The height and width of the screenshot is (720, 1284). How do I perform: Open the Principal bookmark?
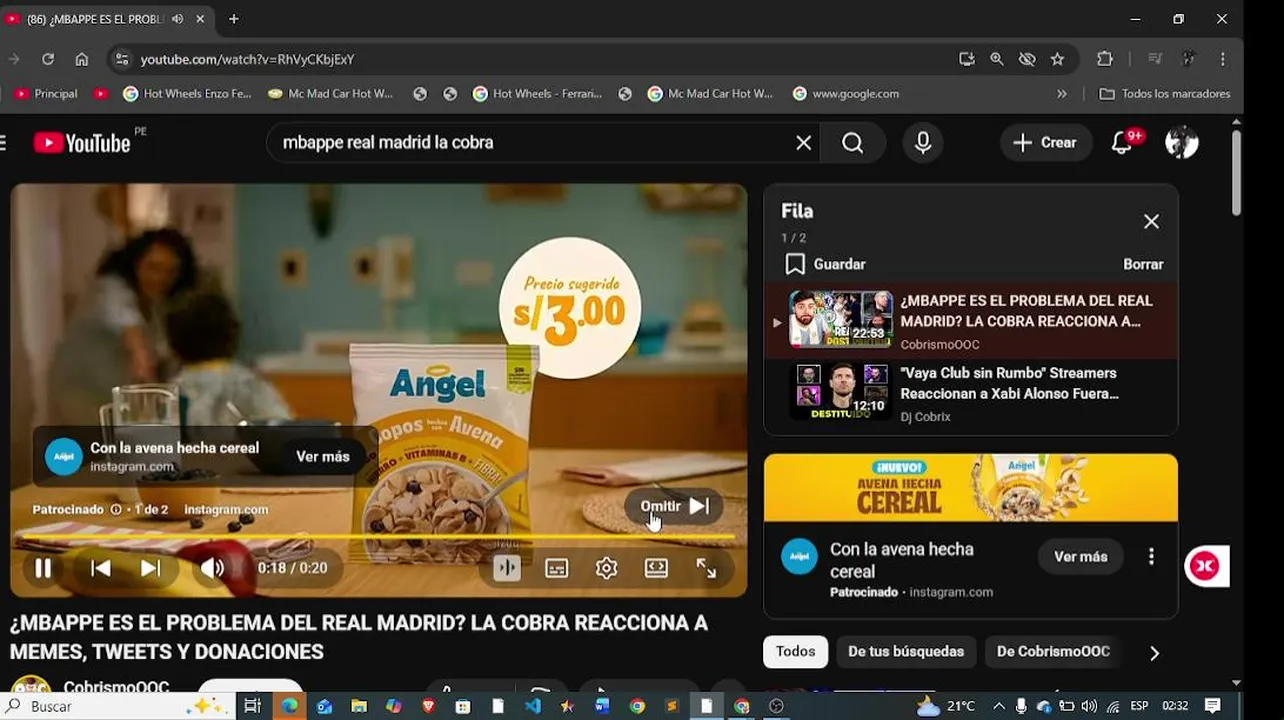coord(46,93)
